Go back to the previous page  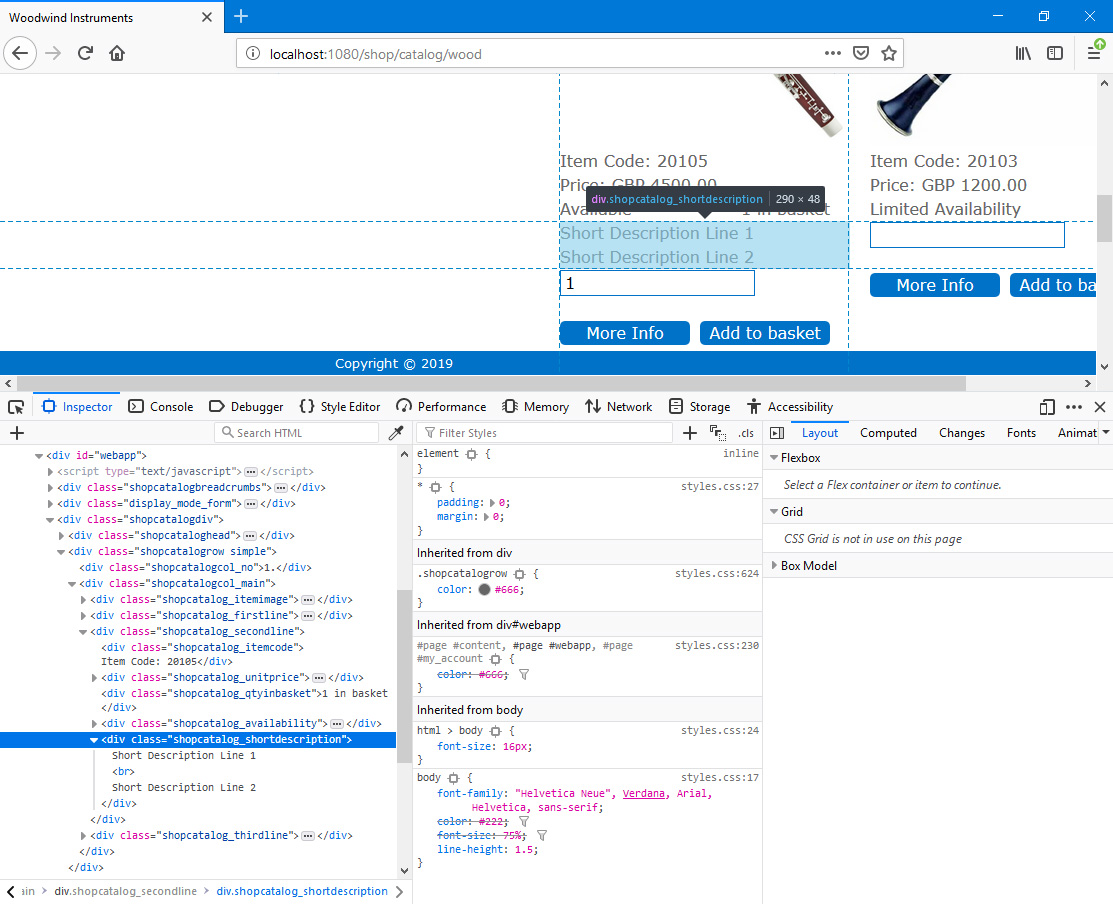pos(20,53)
